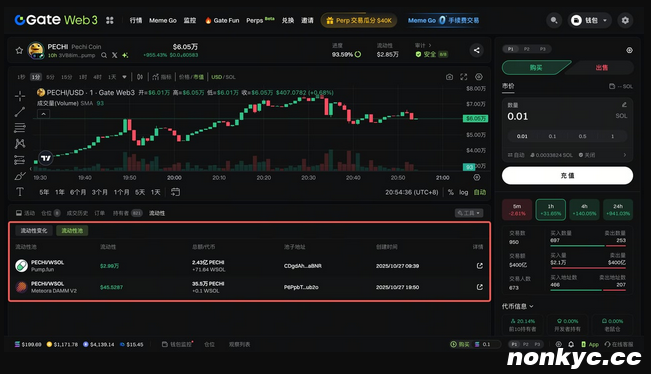Take a chart snapshot with camera icon
The height and width of the screenshot is (374, 651).
pos(449,77)
